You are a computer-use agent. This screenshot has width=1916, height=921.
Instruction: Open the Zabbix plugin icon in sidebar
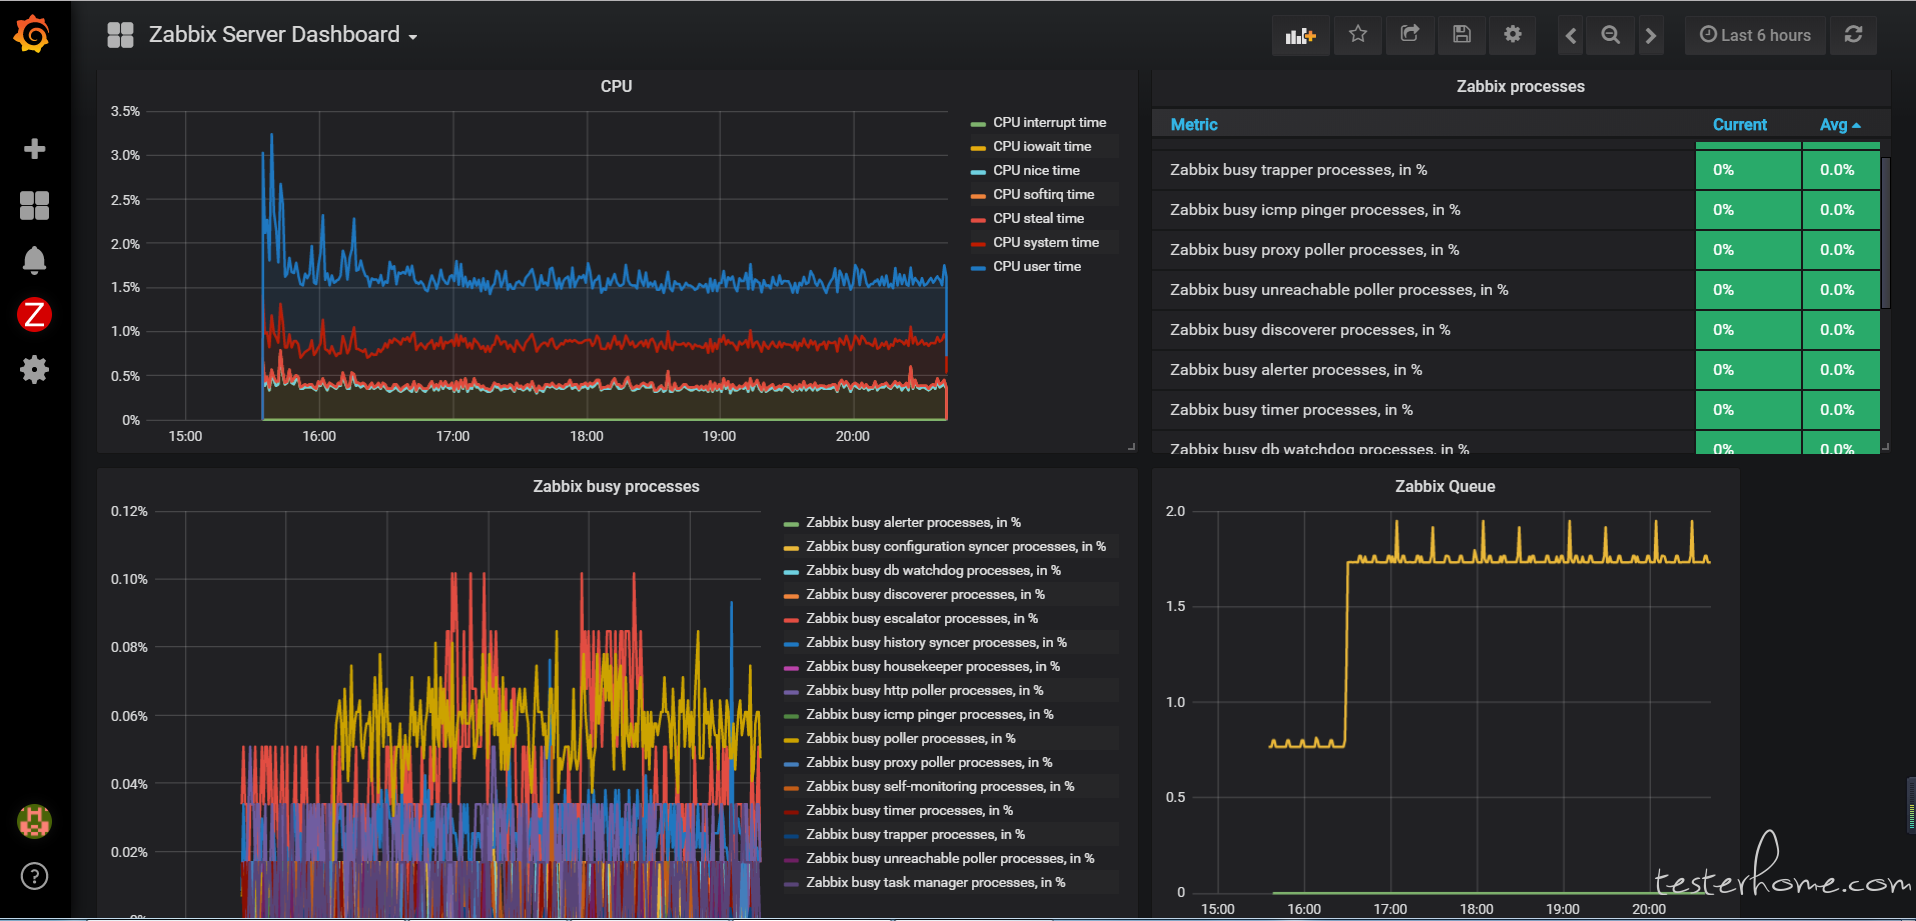coord(34,315)
